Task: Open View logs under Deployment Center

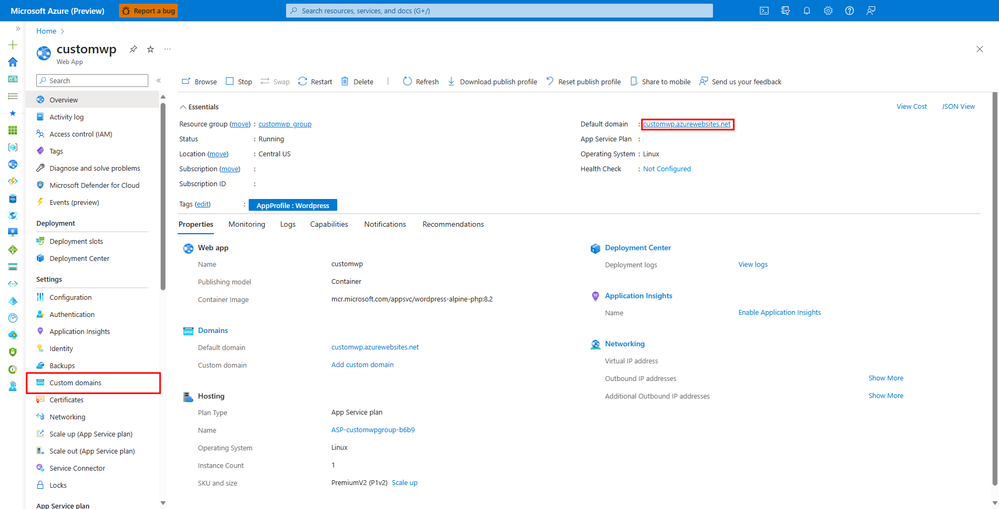Action: coord(753,264)
